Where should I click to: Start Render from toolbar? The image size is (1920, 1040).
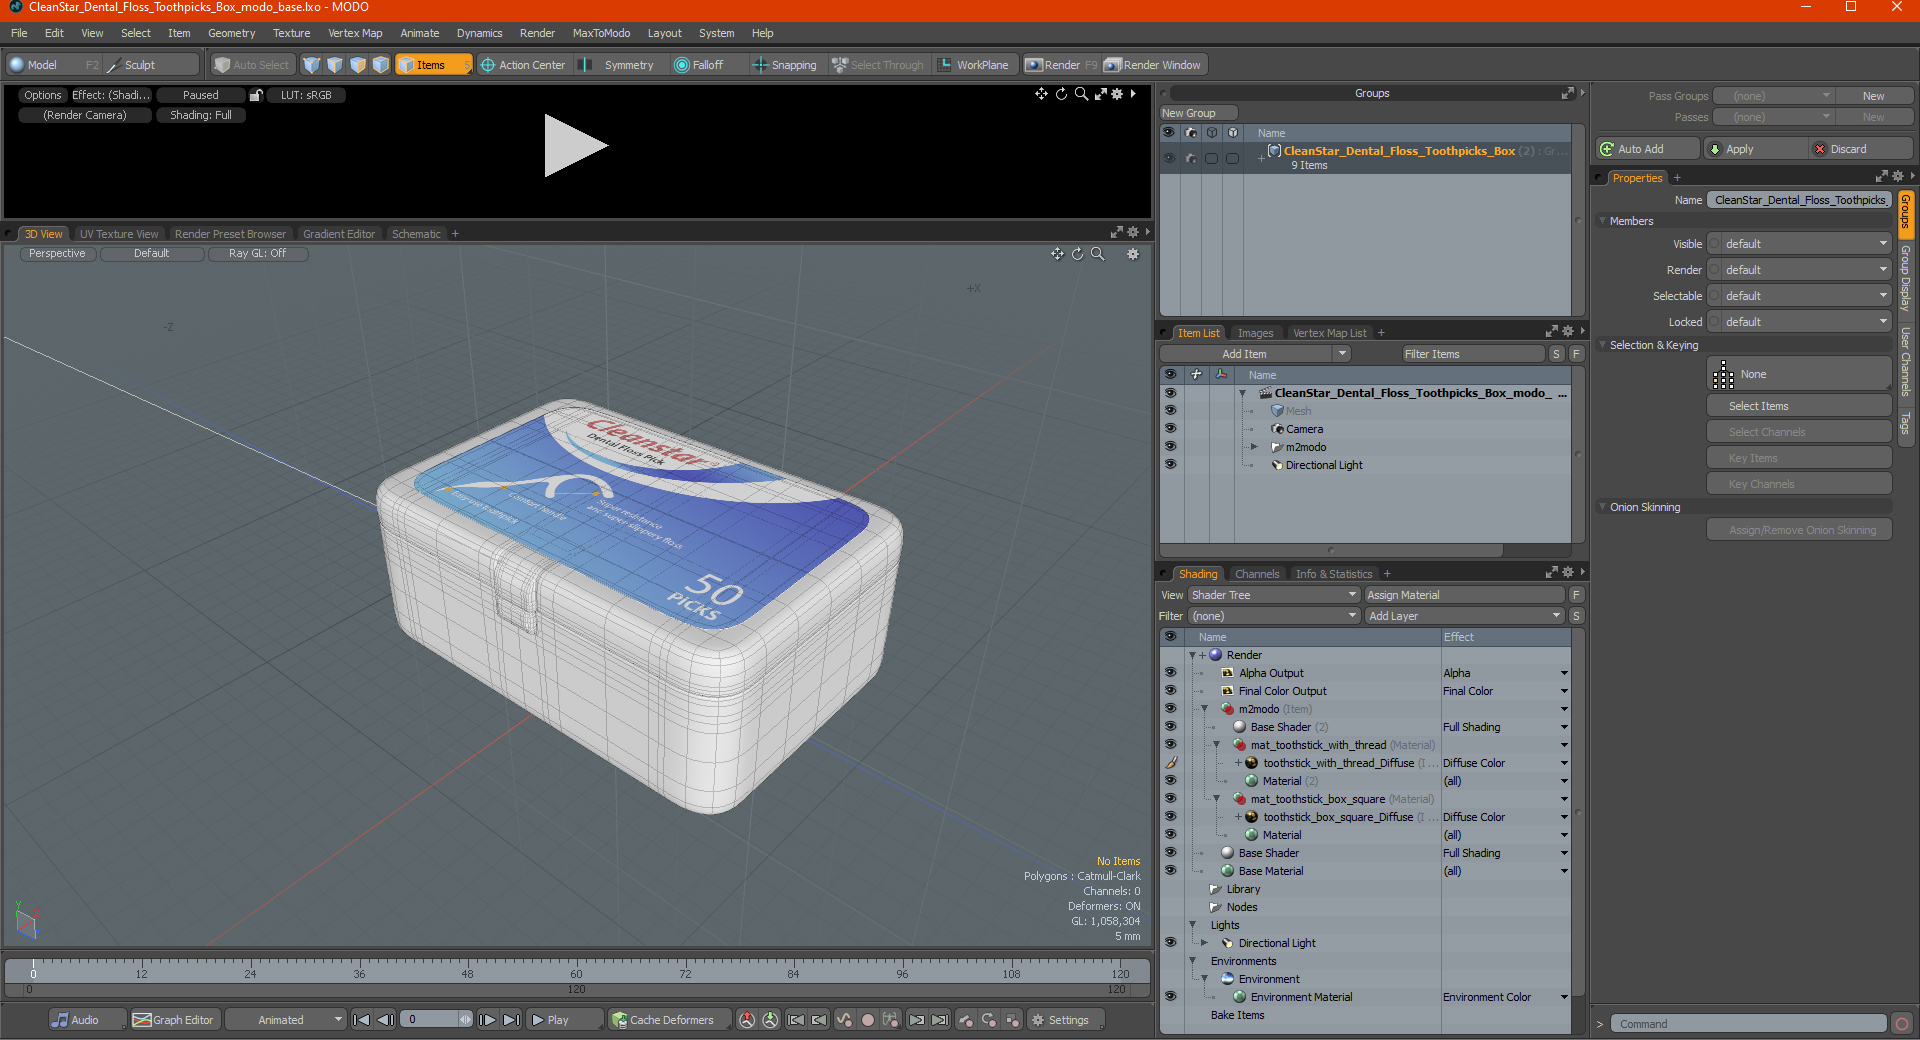(1060, 65)
